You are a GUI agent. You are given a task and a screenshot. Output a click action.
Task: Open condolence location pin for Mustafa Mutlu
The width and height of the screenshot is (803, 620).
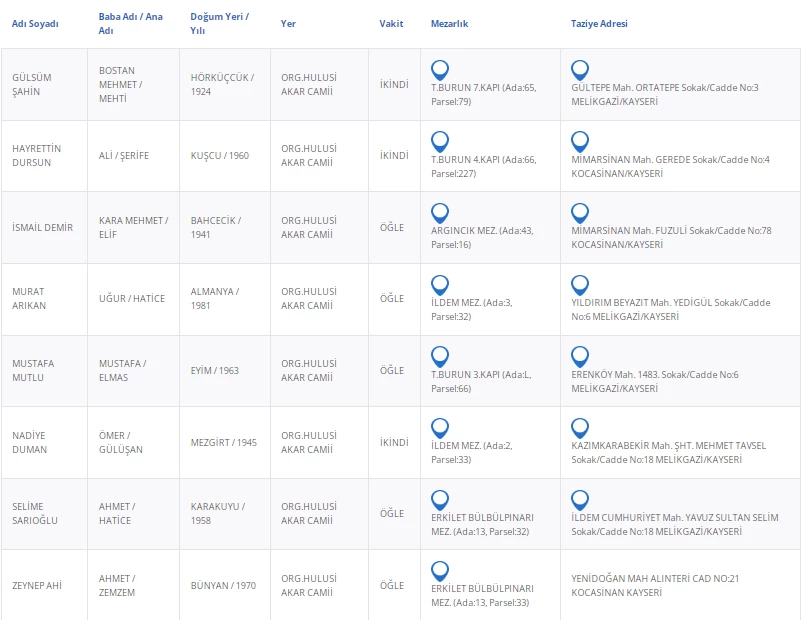click(x=579, y=356)
